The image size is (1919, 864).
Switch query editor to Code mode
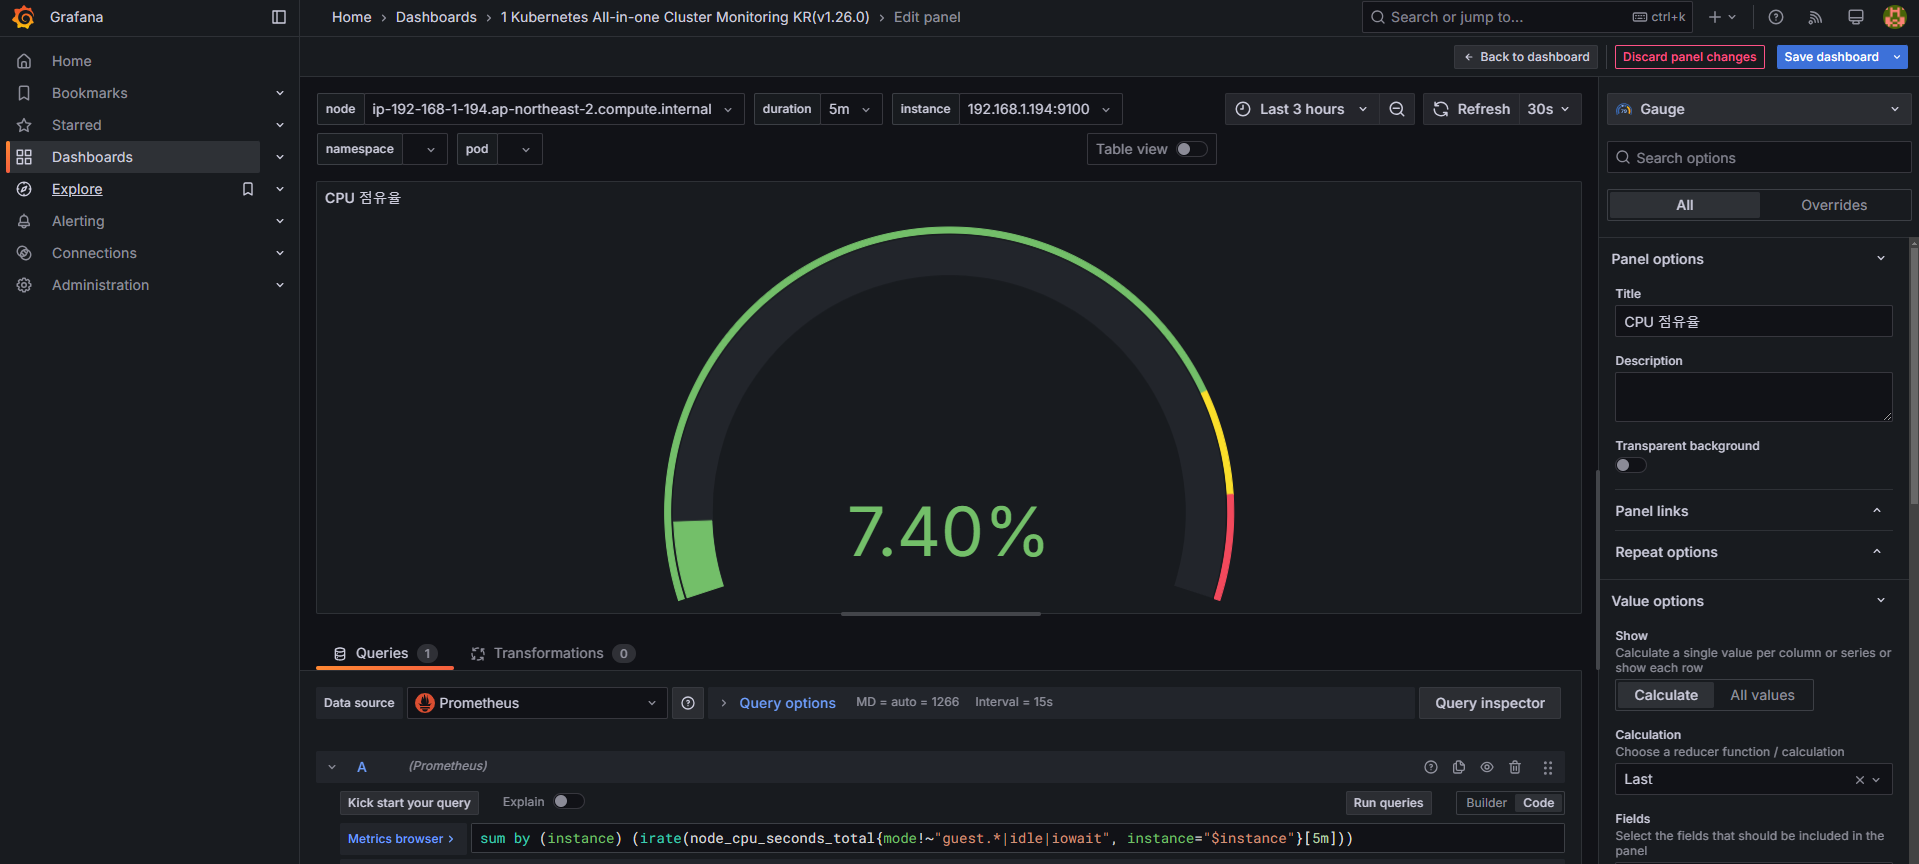click(1538, 803)
